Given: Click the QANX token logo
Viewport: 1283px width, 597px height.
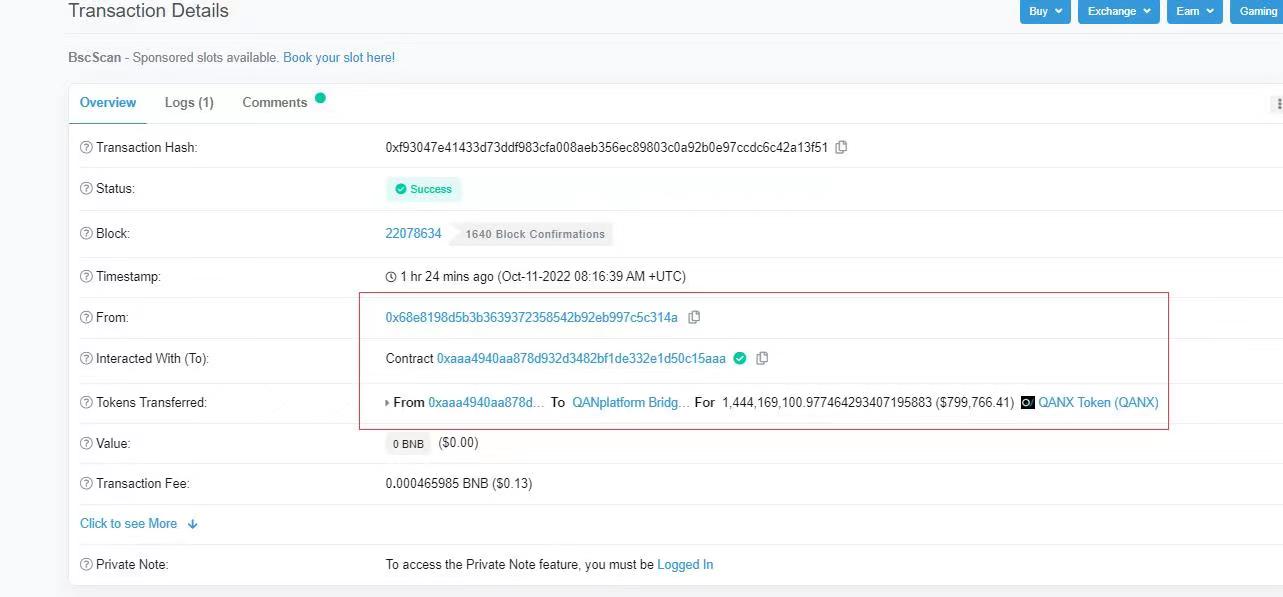Looking at the screenshot, I should point(1027,402).
